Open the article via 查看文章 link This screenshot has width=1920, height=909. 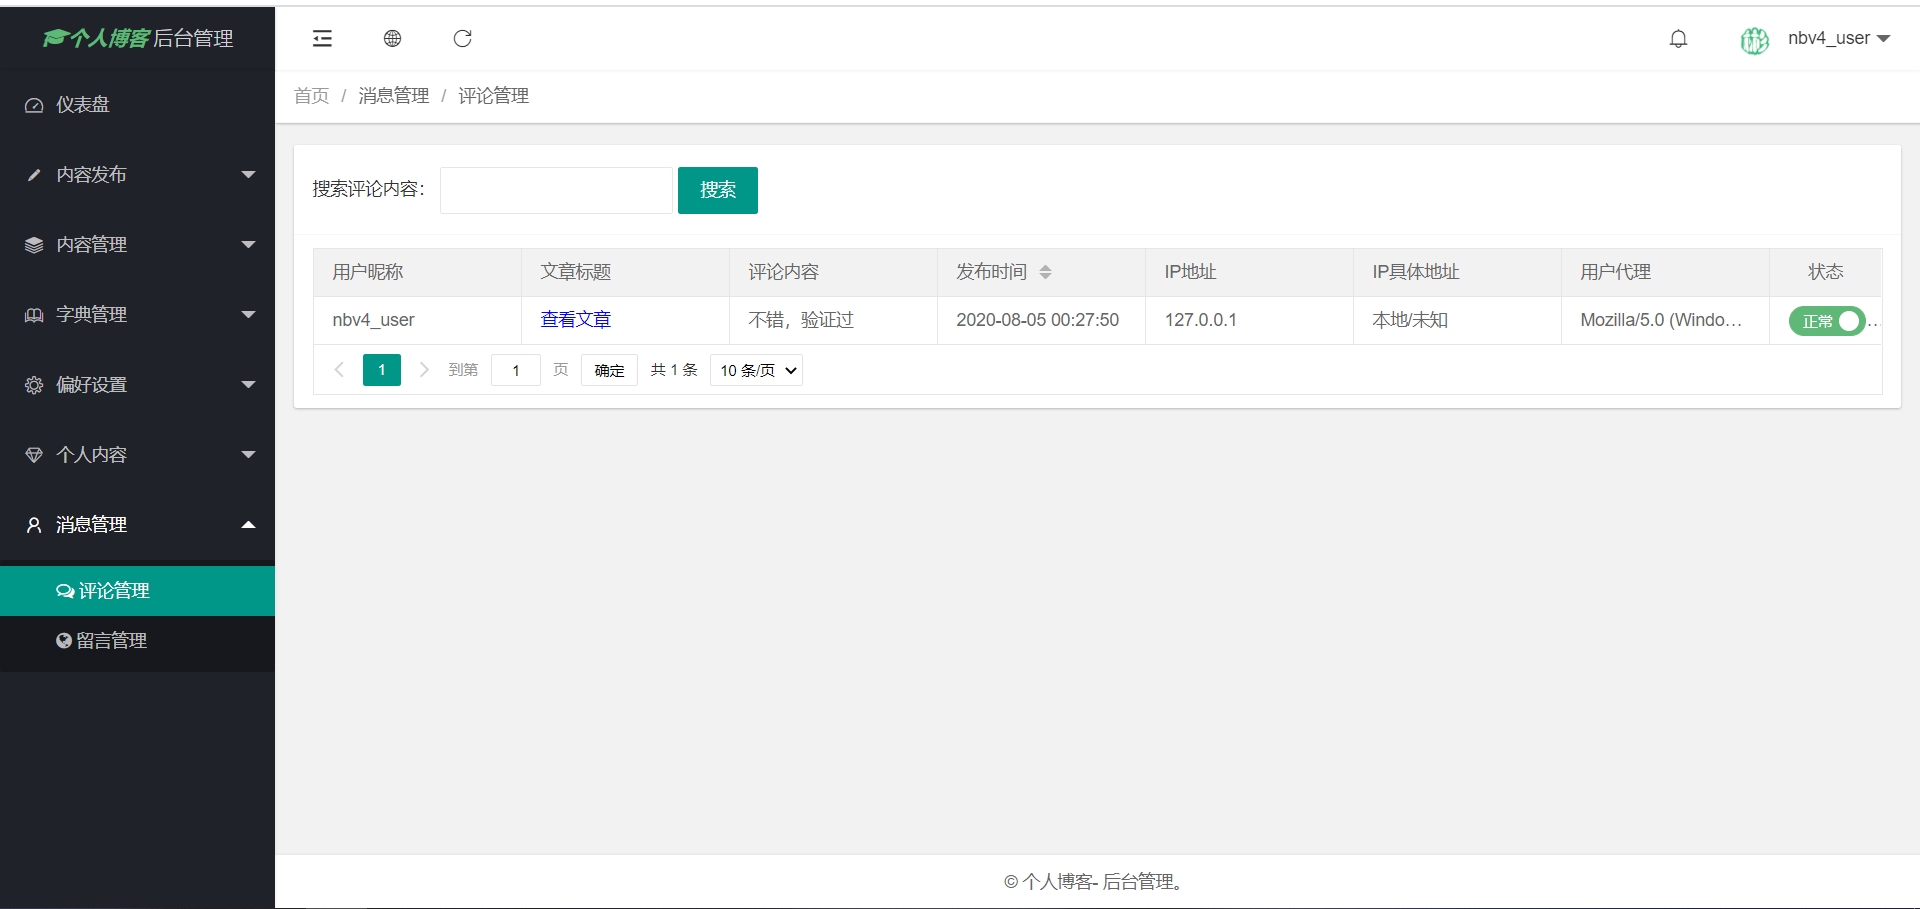pos(574,319)
